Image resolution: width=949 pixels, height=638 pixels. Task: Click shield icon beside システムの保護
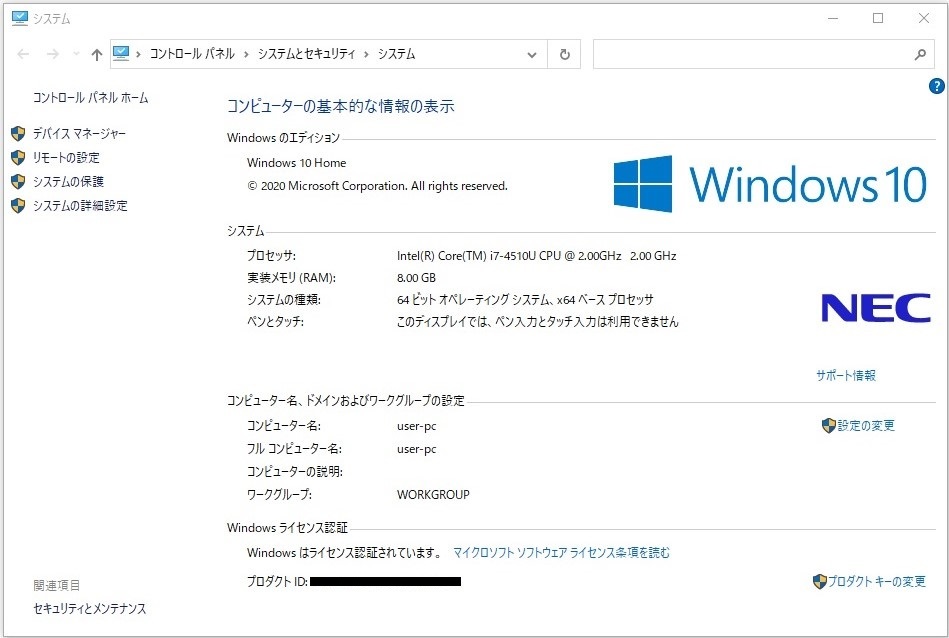[x=18, y=182]
